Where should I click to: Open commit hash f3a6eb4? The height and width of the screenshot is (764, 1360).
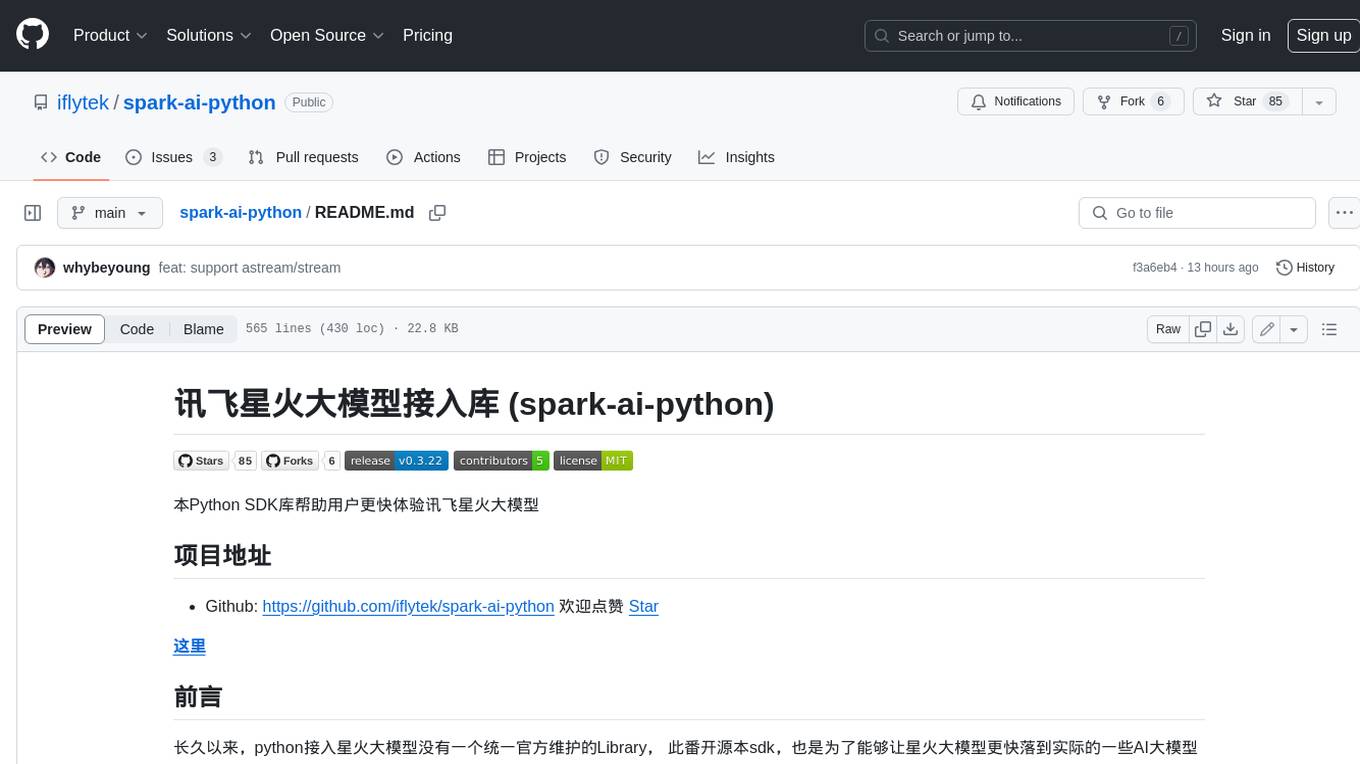coord(1154,268)
